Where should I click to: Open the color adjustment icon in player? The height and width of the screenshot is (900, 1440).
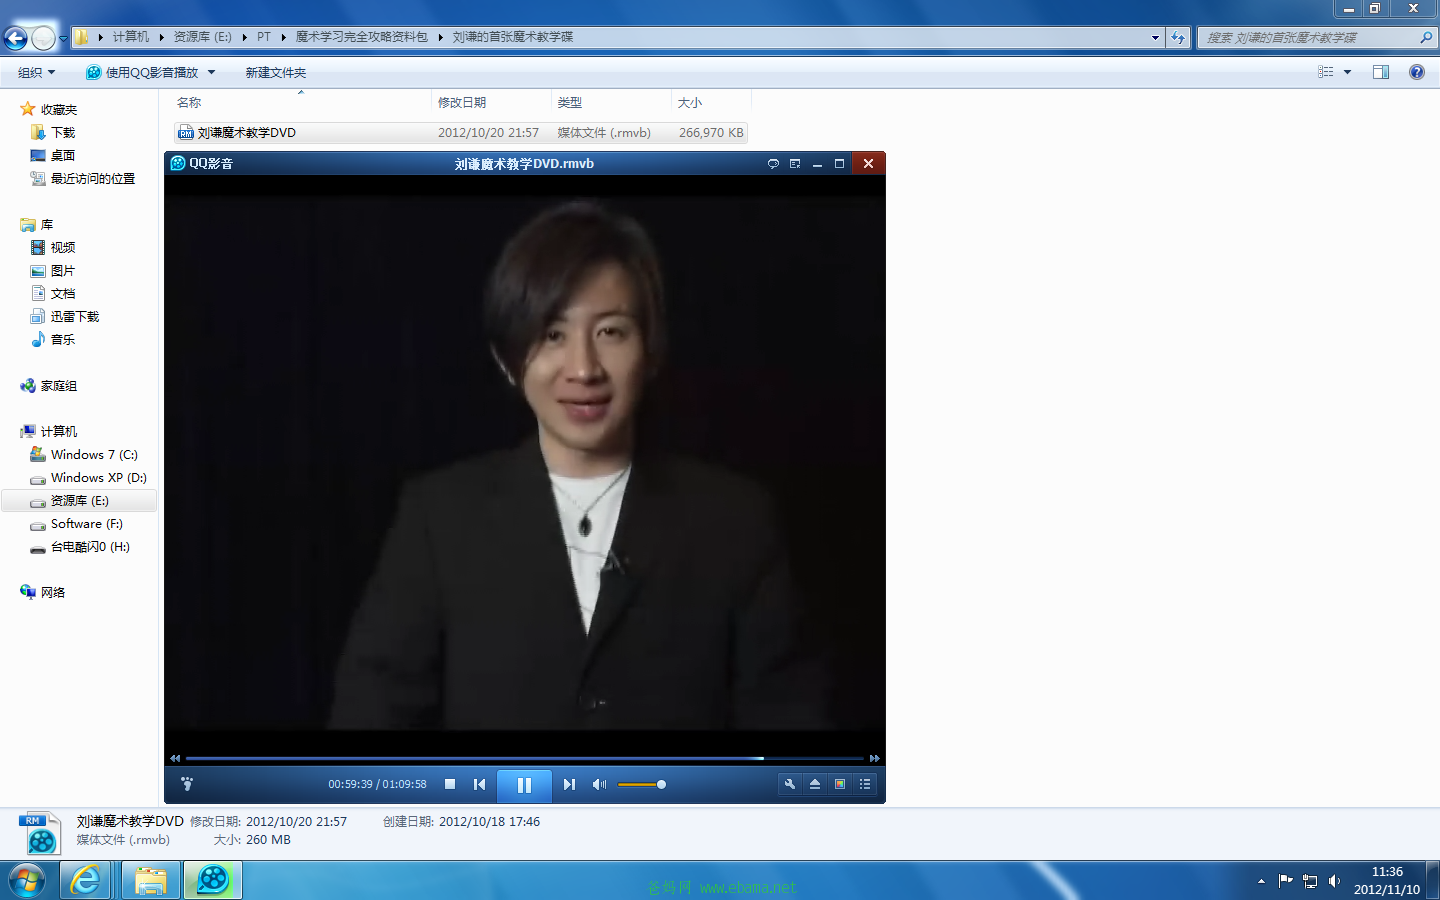840,784
